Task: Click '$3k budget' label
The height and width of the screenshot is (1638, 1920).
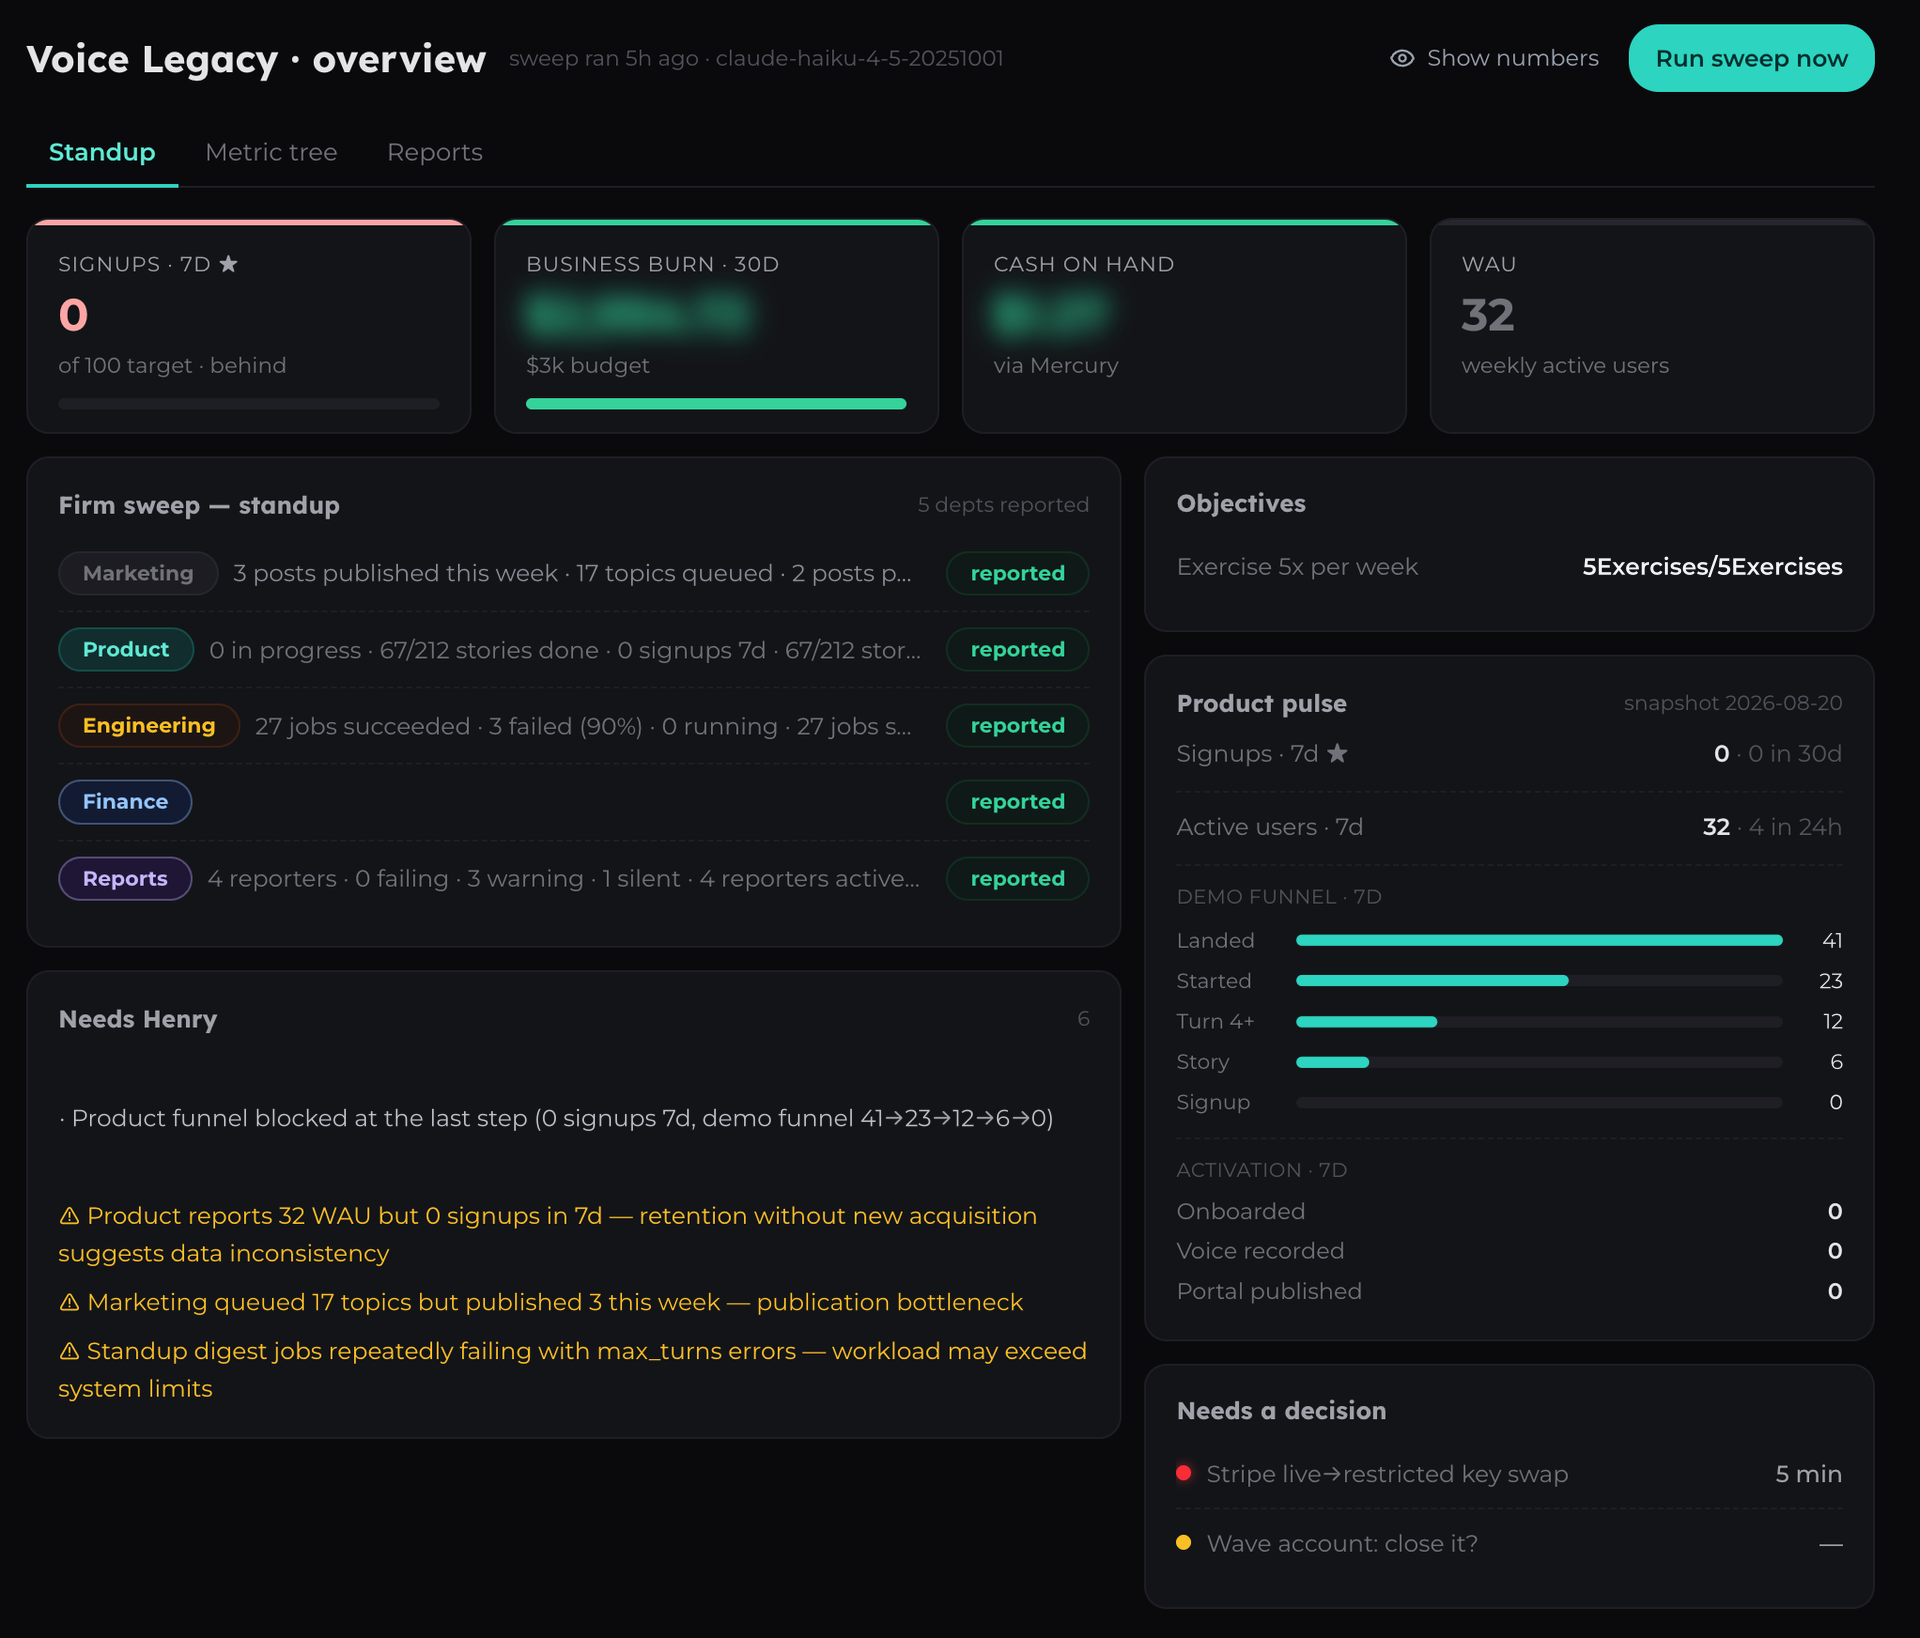Action: [588, 365]
